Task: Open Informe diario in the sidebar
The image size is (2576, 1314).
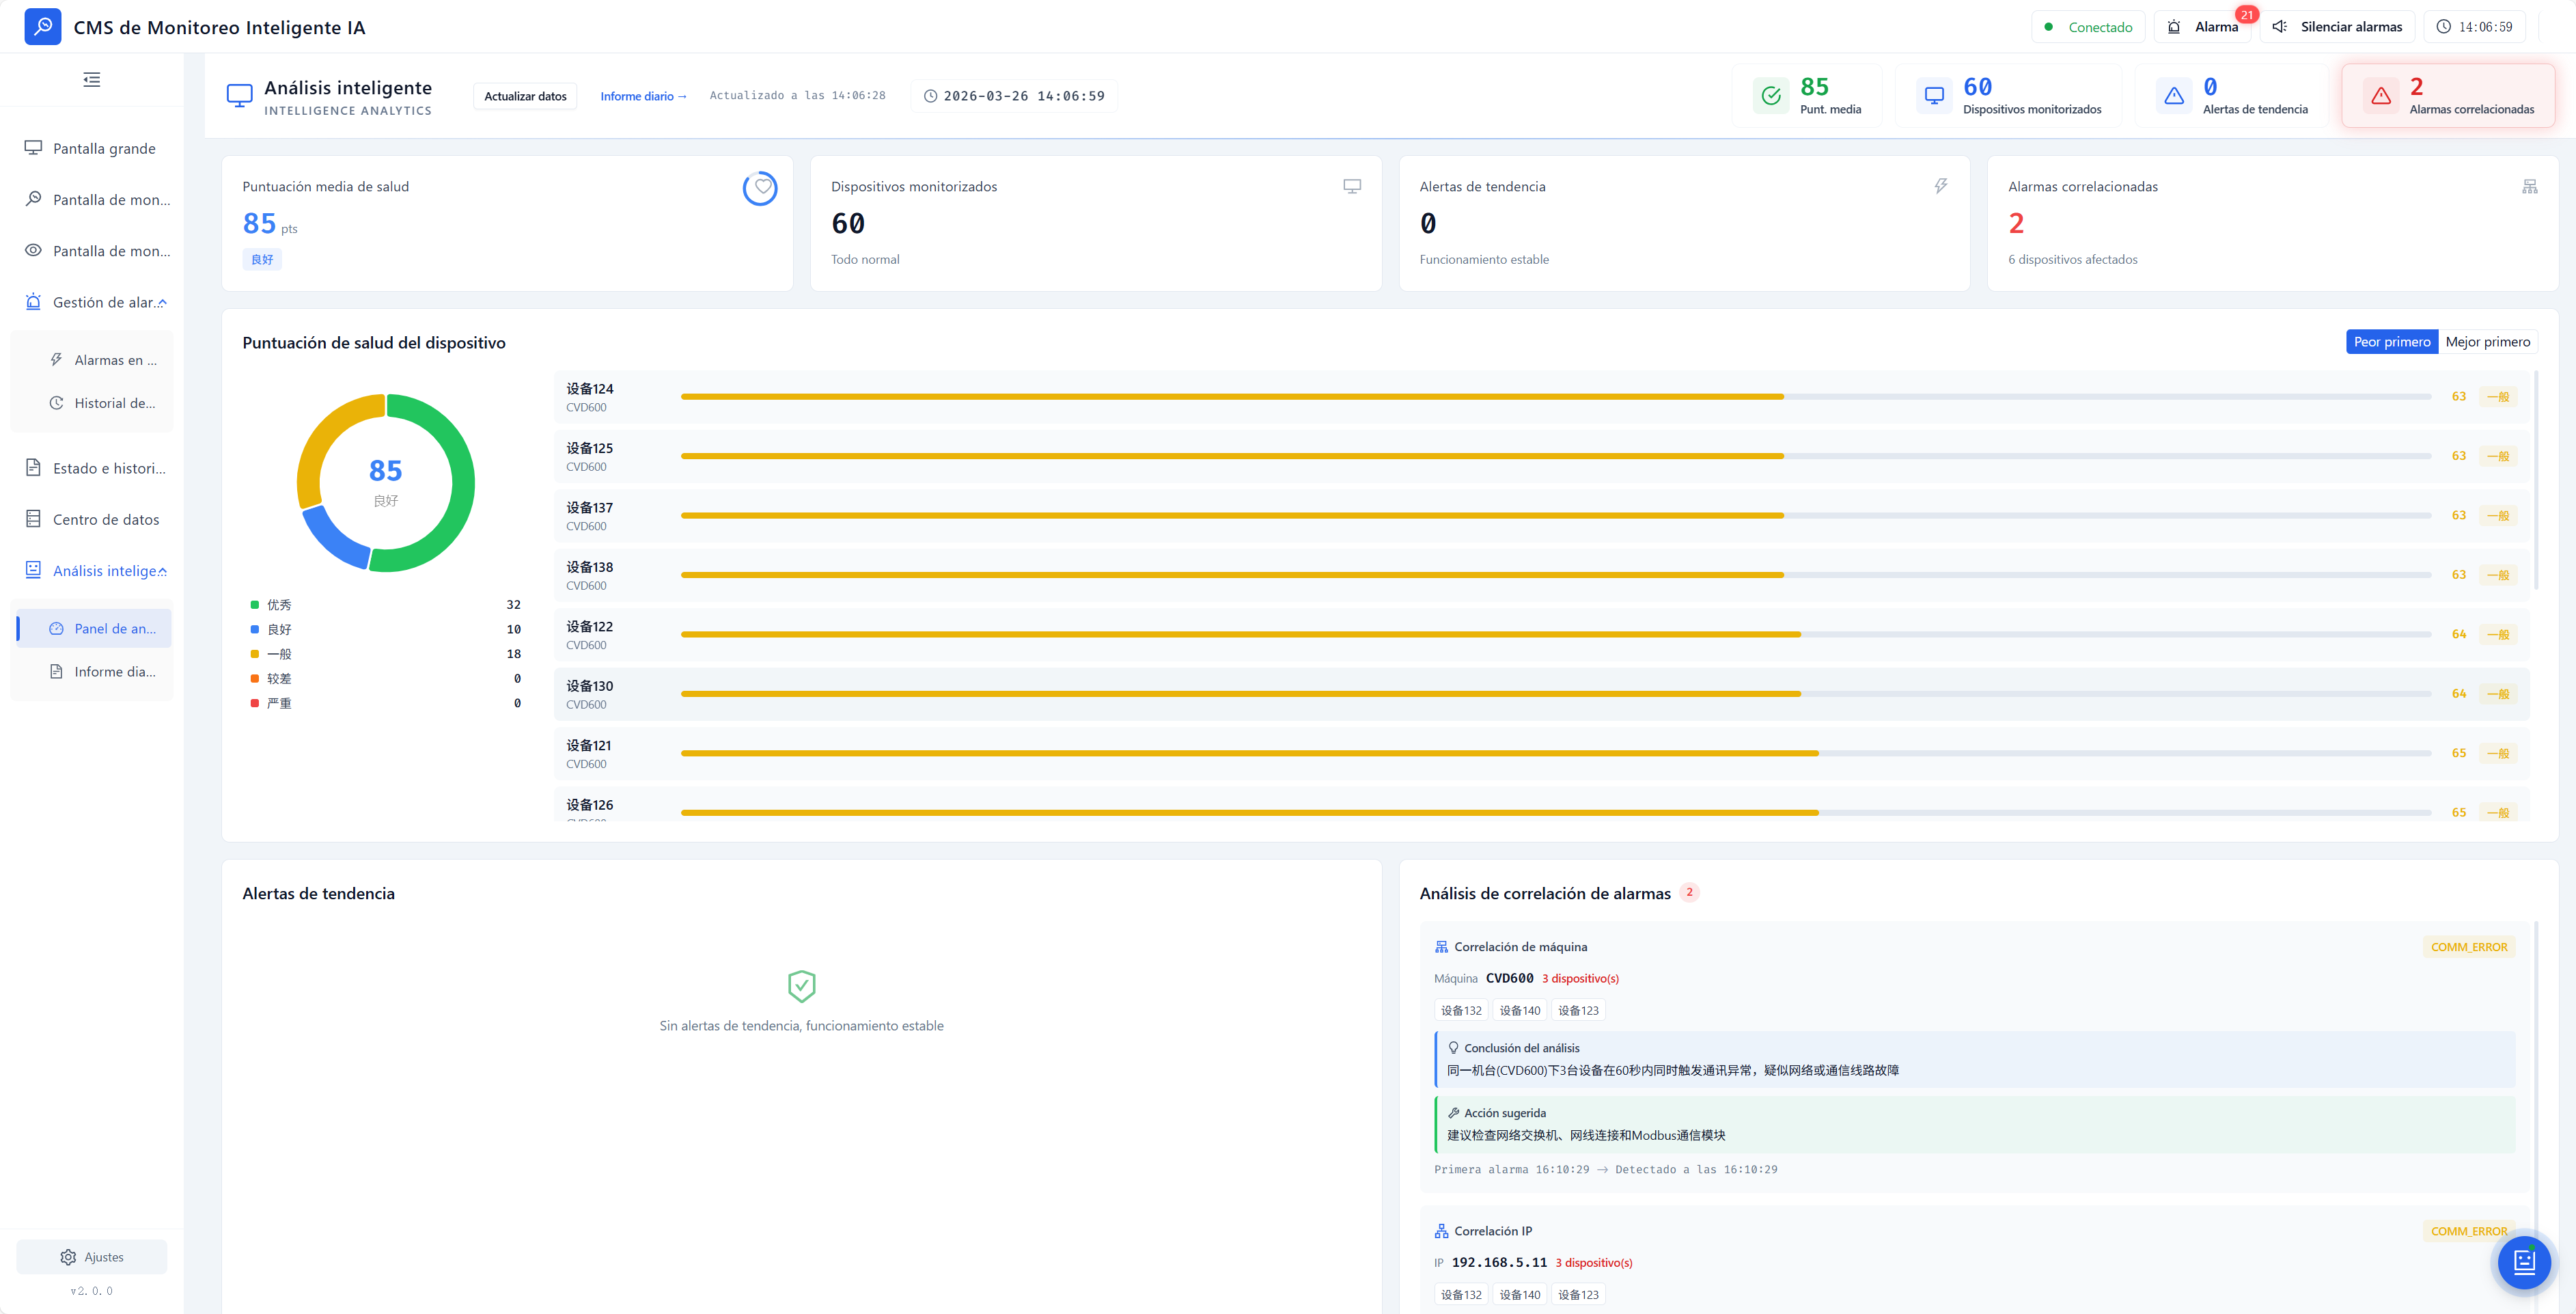Action: click(x=114, y=672)
